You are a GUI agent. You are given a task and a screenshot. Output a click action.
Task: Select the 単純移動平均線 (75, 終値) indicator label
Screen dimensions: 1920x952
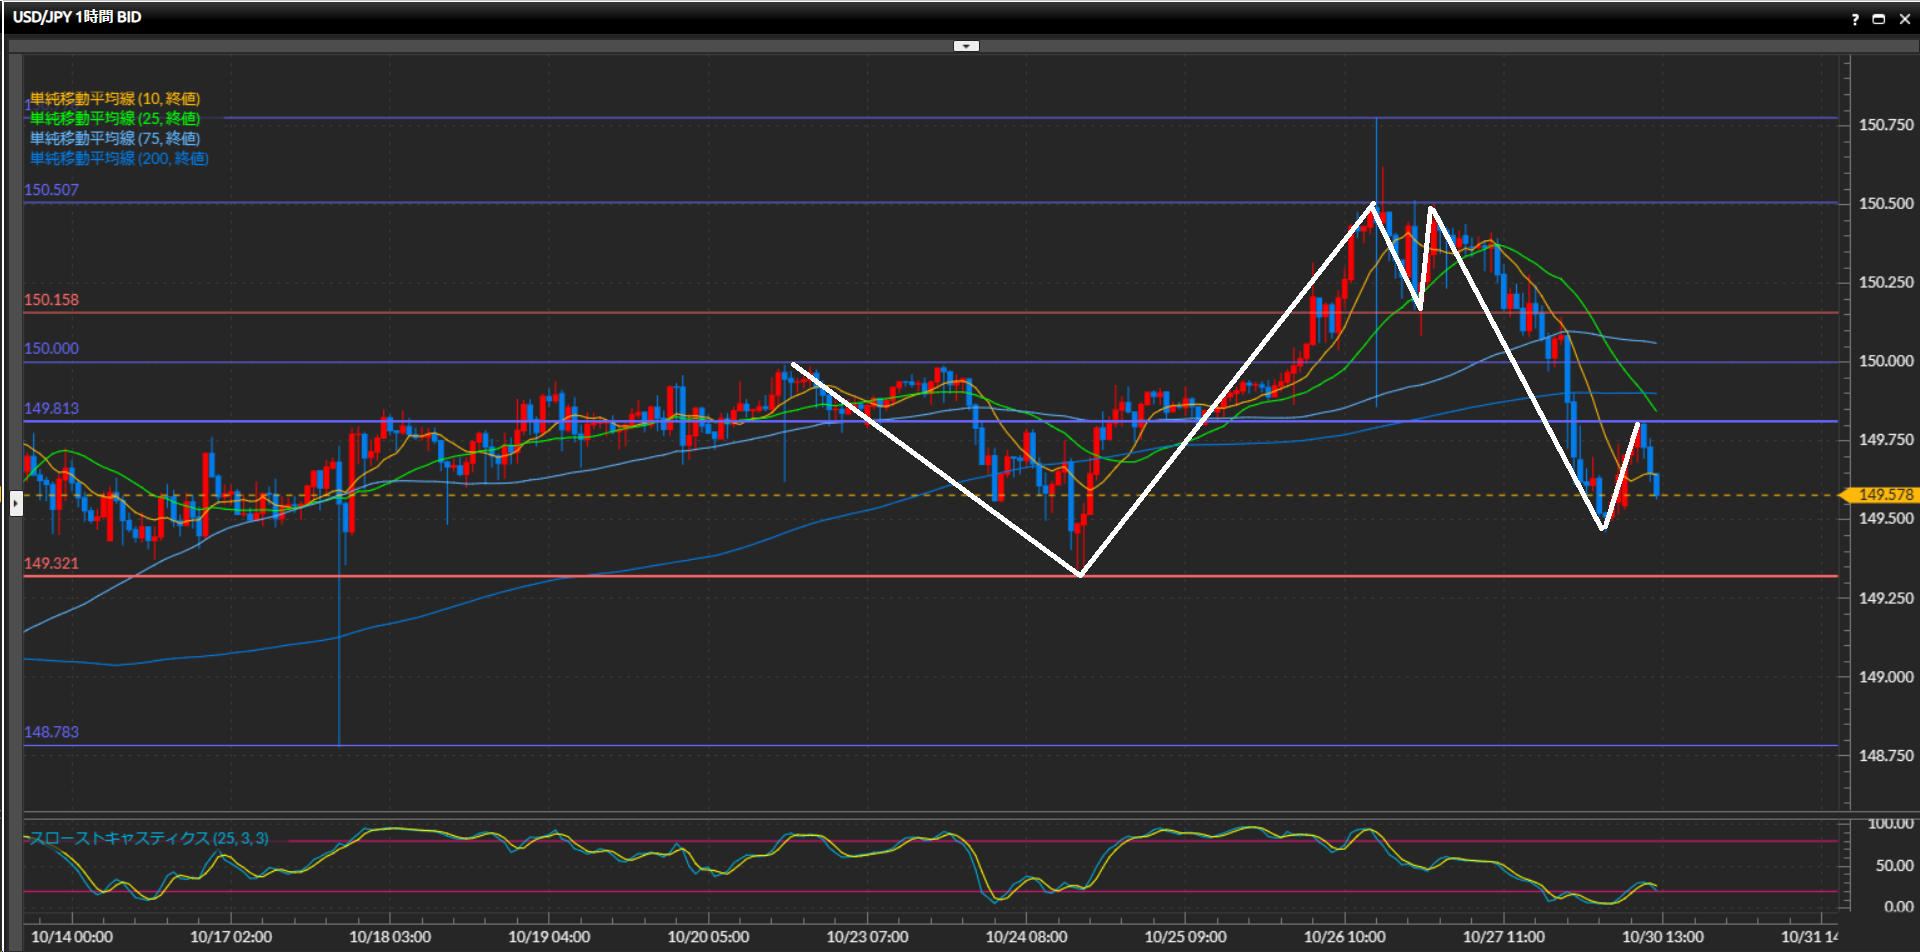(115, 139)
